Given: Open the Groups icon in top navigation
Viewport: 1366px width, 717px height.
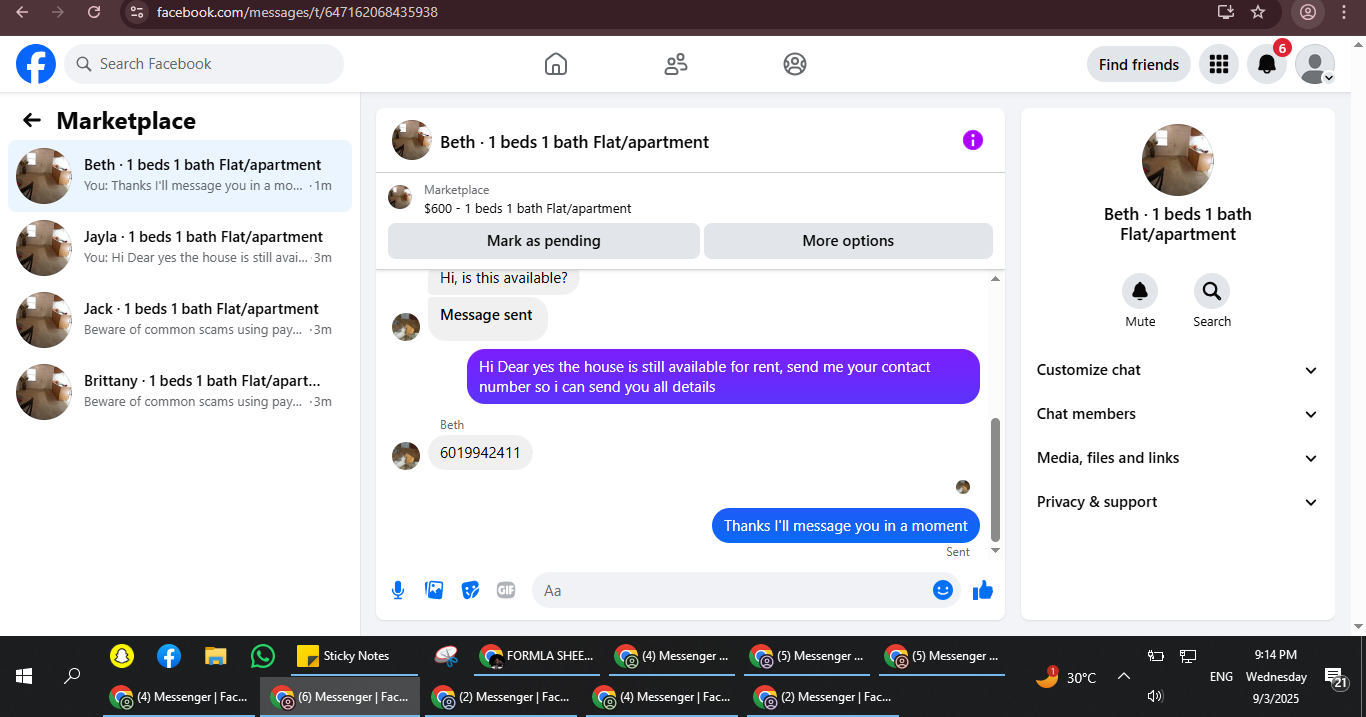Looking at the screenshot, I should tap(795, 64).
